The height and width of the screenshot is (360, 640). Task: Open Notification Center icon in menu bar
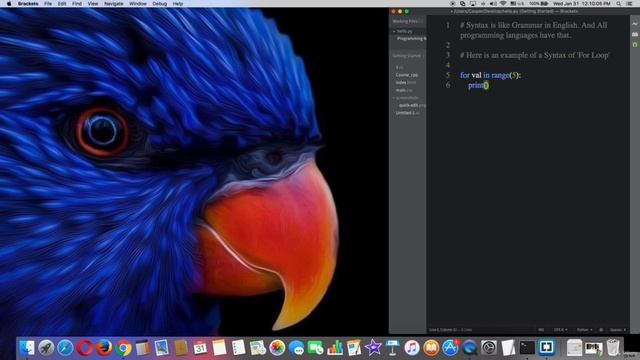tap(630, 4)
